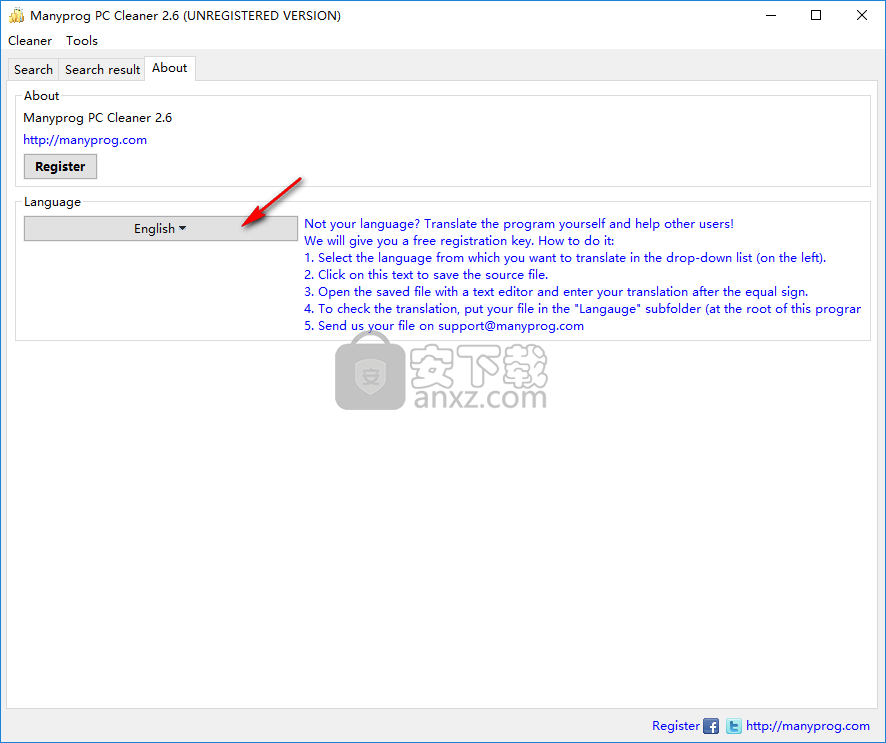Click the "Open the saved file" instruction line

(x=556, y=292)
